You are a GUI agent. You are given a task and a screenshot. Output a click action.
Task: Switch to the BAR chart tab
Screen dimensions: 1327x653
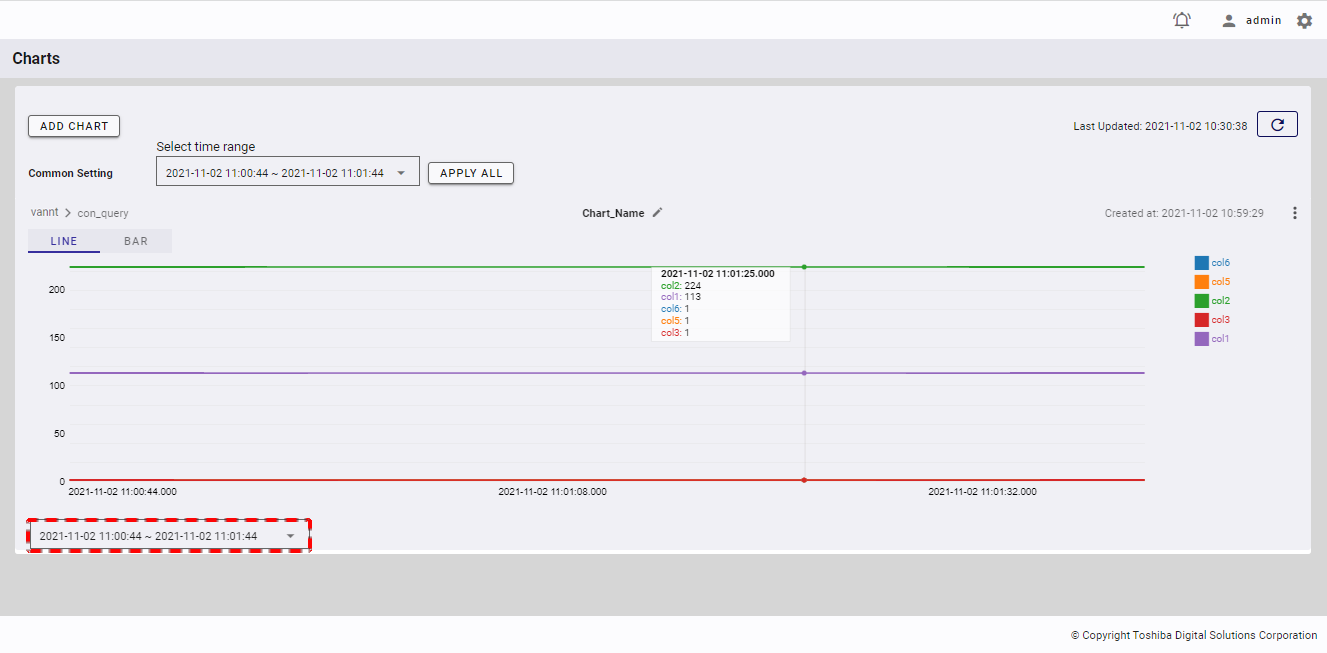(x=136, y=241)
